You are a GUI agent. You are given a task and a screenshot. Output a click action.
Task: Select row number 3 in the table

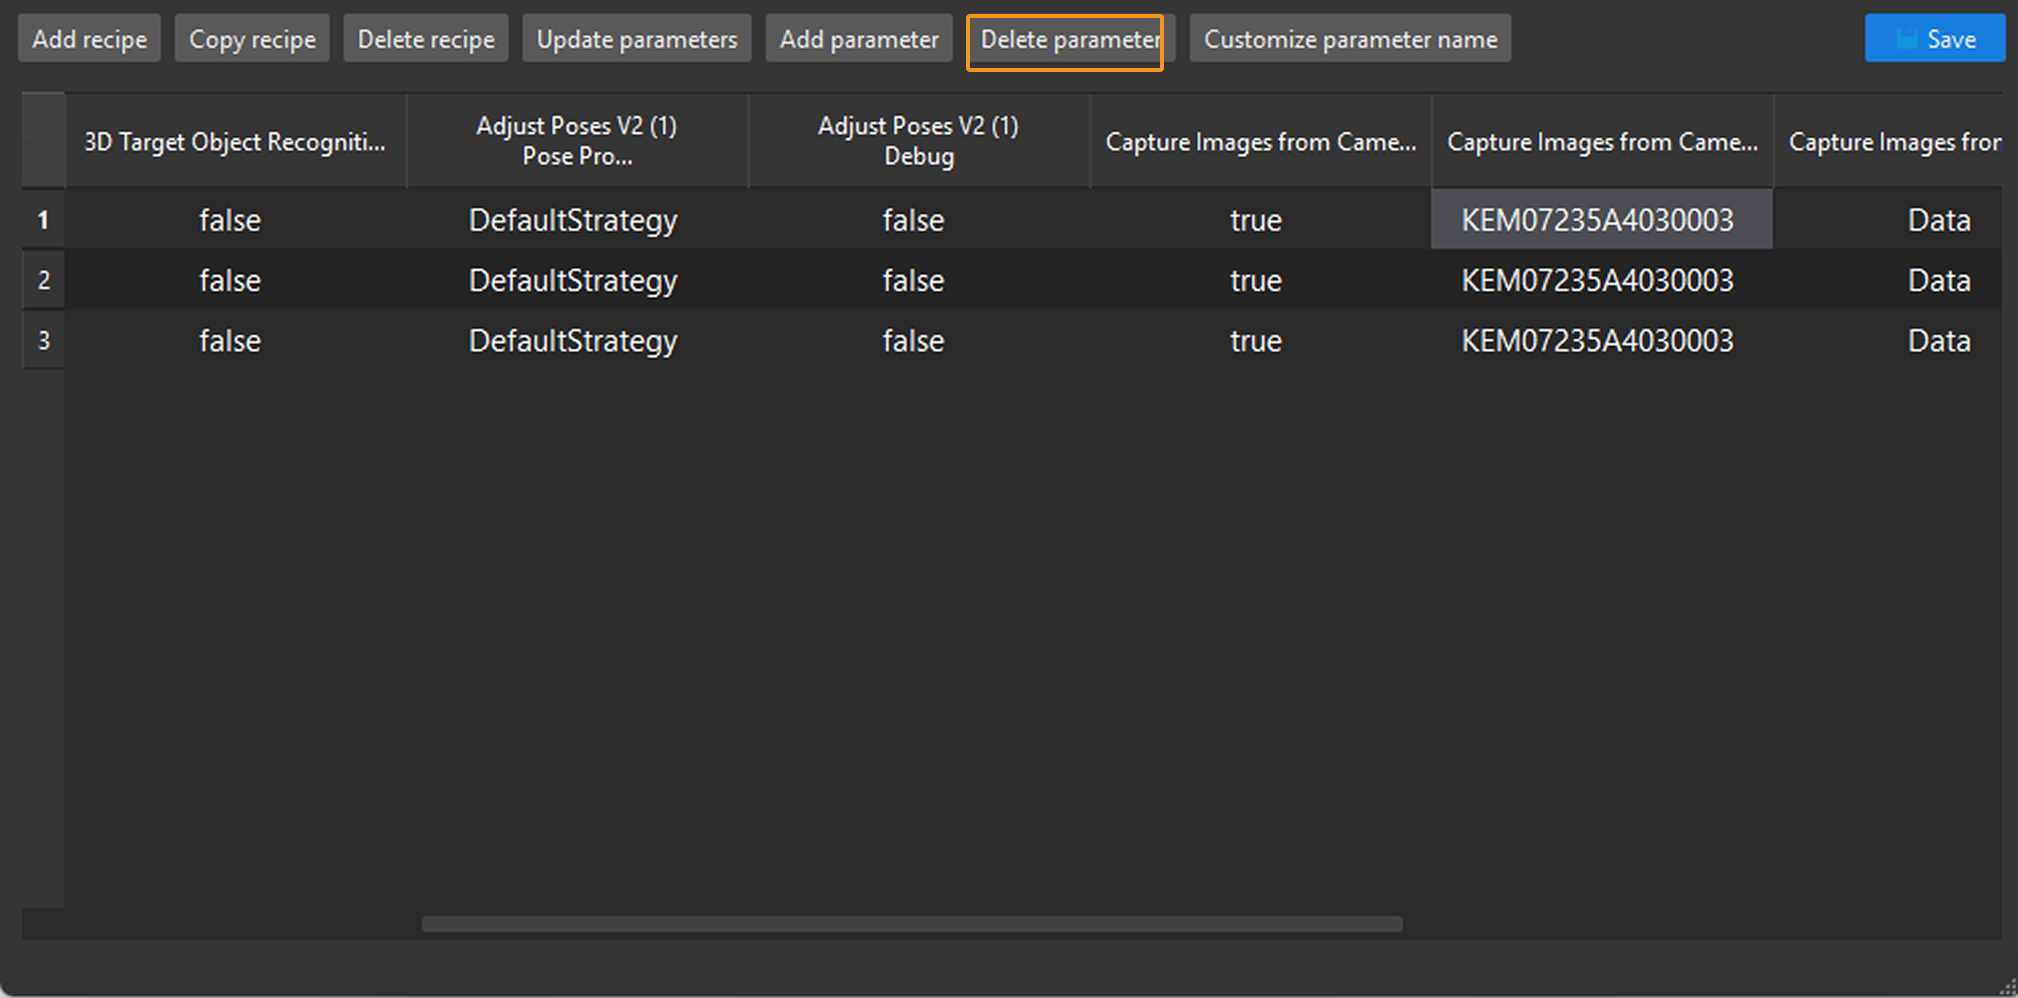tap(43, 340)
